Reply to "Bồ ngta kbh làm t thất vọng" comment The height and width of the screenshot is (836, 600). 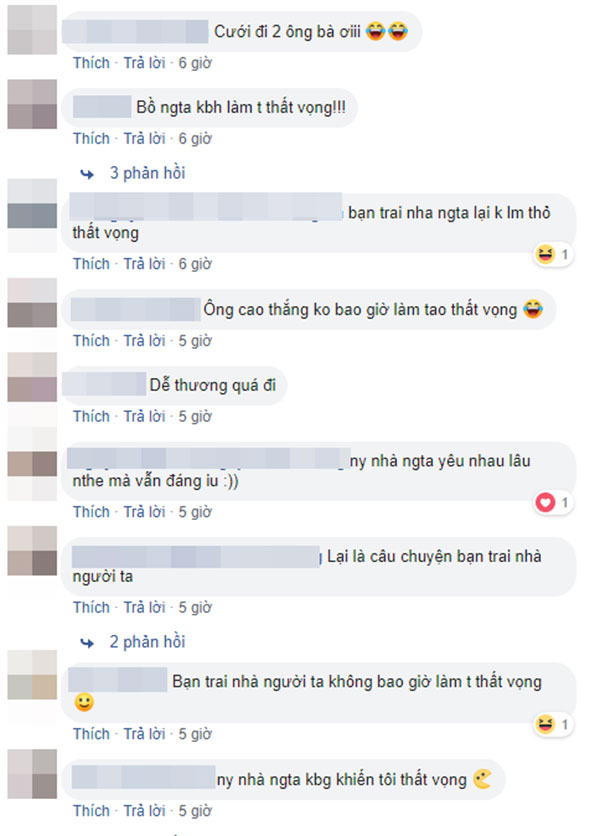point(145,139)
